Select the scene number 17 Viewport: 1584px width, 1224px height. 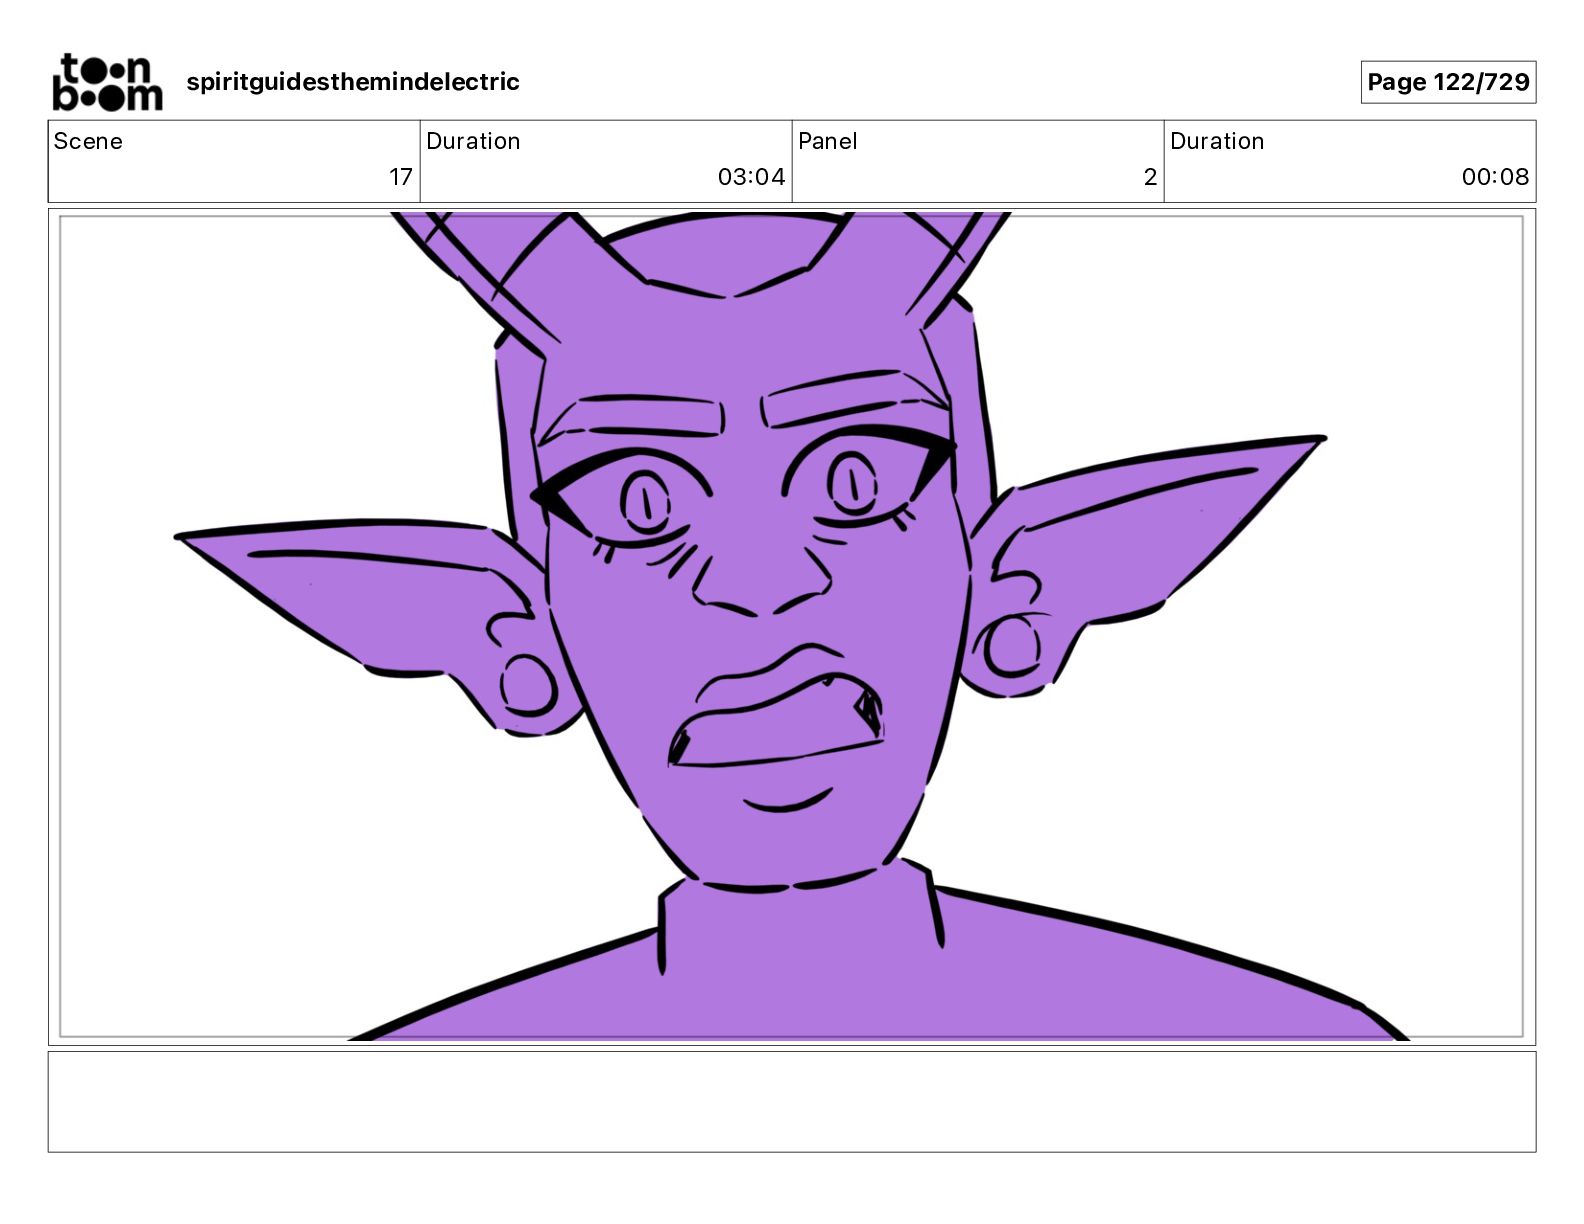click(401, 177)
